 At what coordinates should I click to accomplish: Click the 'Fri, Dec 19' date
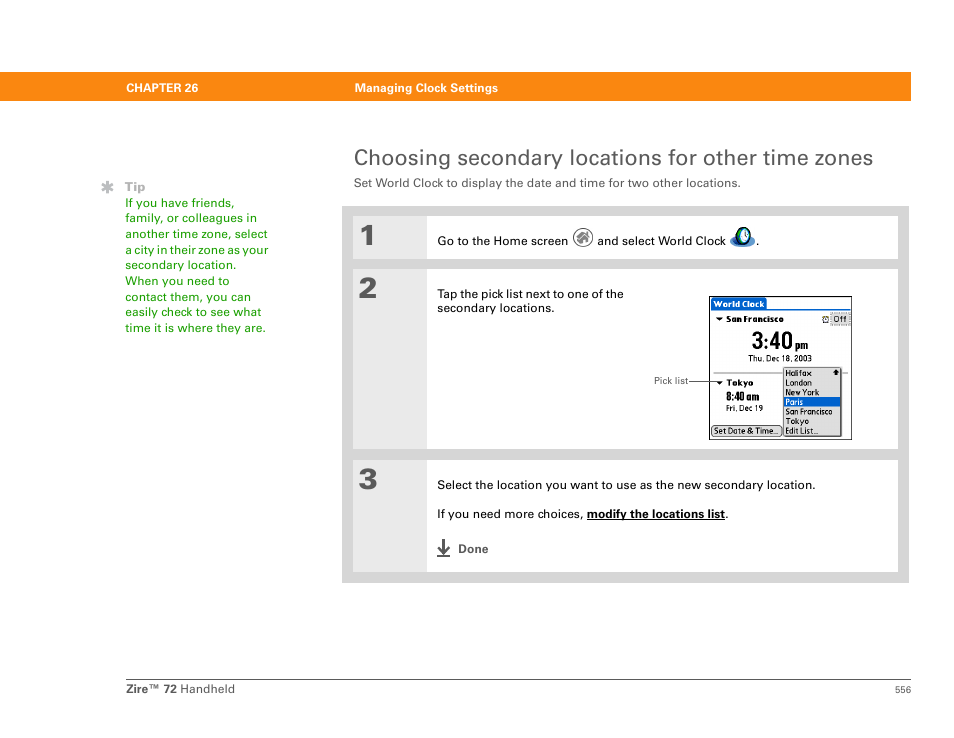click(x=744, y=408)
